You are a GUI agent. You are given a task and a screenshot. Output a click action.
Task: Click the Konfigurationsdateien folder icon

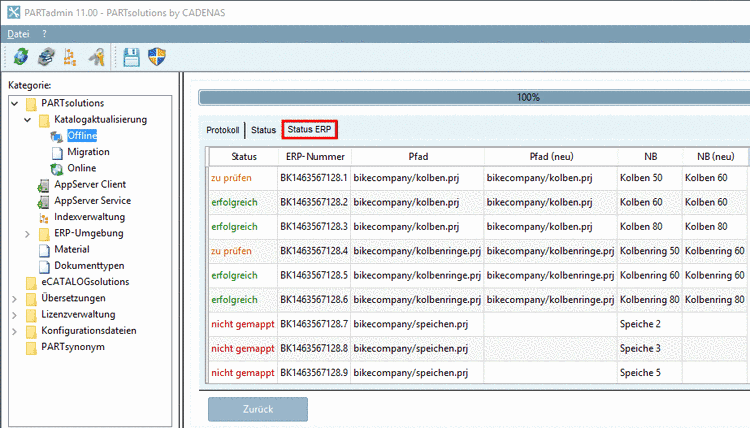click(32, 331)
